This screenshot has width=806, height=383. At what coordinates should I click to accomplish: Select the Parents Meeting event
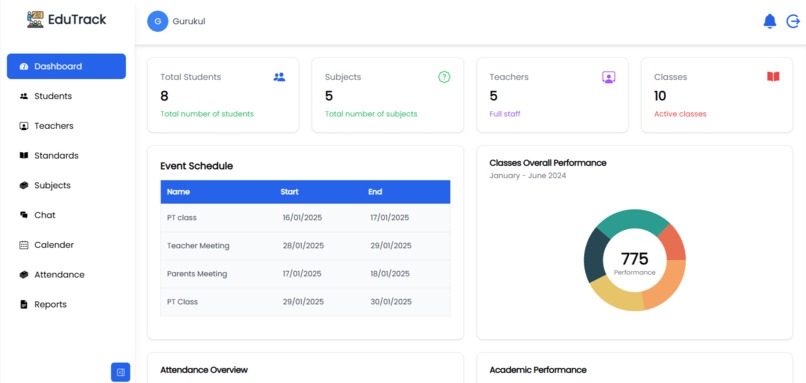click(305, 273)
